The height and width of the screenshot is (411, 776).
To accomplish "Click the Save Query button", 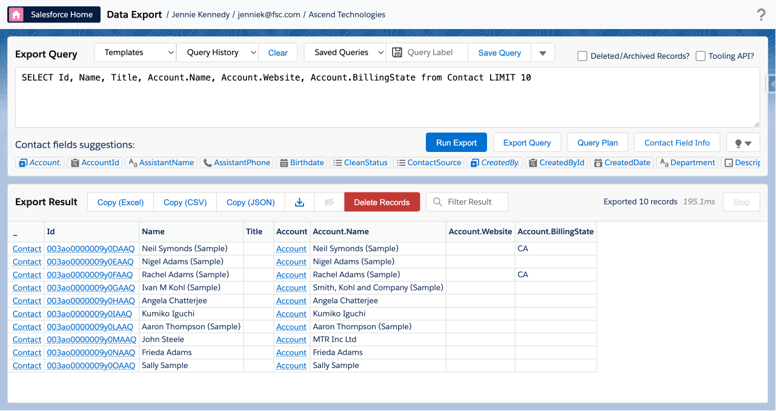I will click(499, 52).
